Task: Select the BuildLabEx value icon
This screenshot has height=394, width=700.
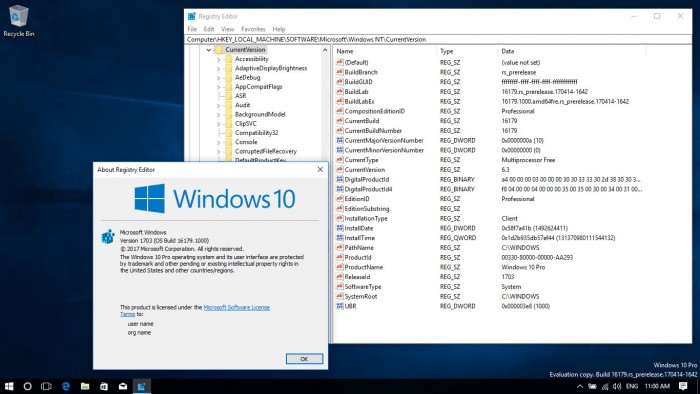Action: (340, 102)
